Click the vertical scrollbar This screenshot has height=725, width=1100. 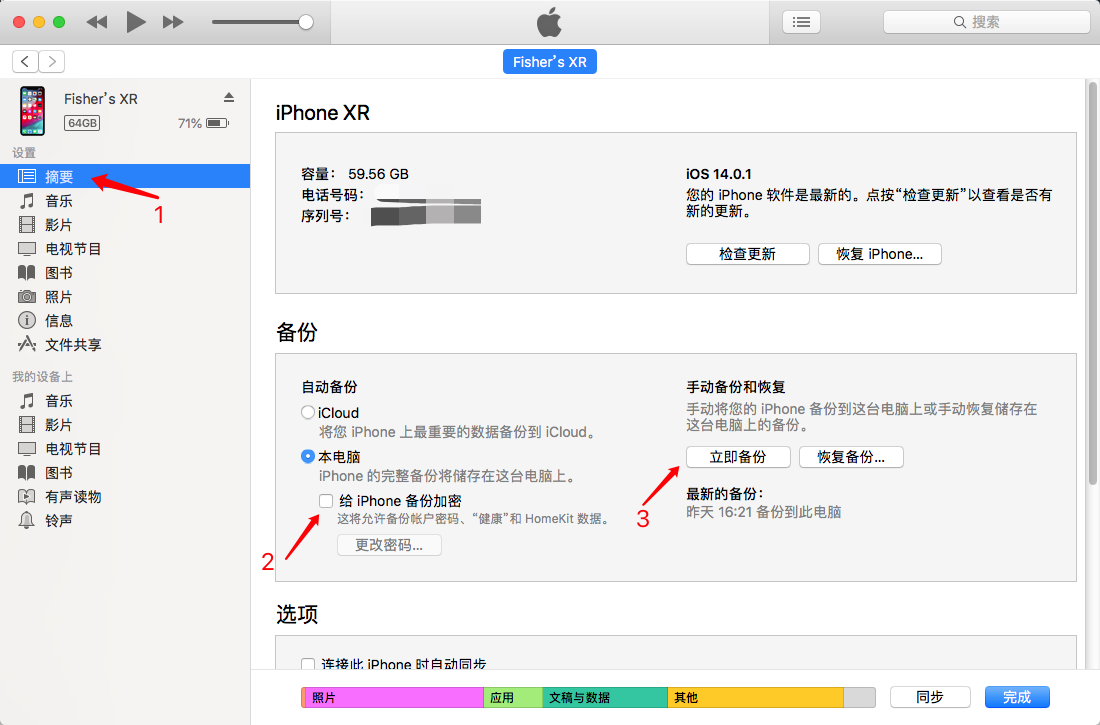[1092, 282]
